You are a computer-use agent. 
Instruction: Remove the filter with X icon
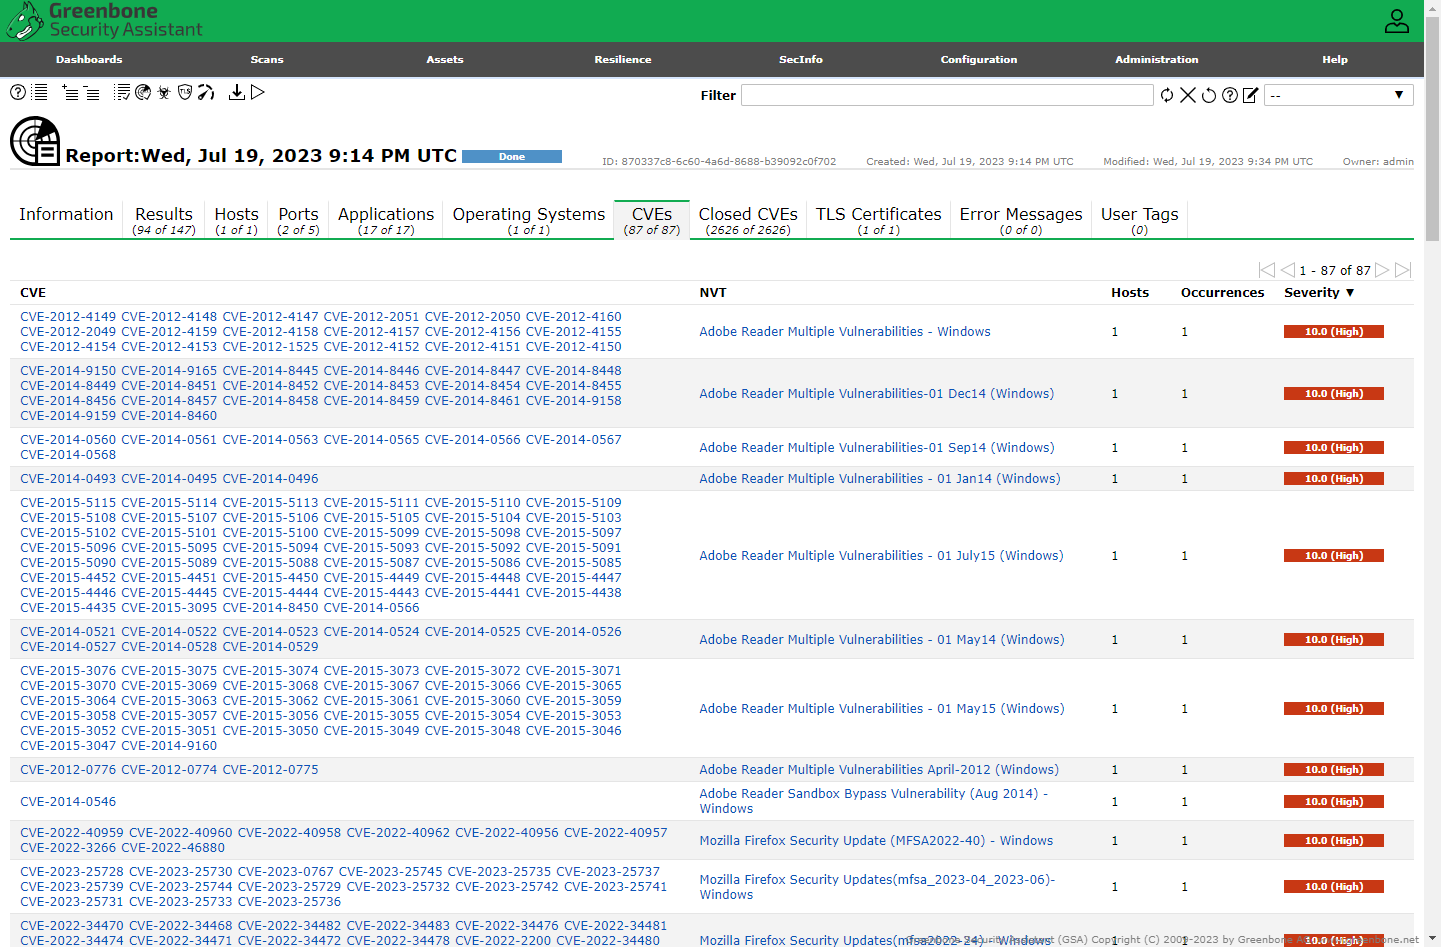coord(1188,95)
